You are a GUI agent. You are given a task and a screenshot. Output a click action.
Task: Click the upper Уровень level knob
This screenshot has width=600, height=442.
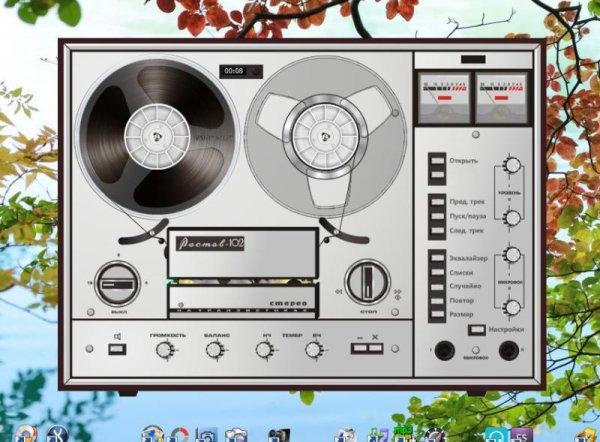tap(512, 165)
